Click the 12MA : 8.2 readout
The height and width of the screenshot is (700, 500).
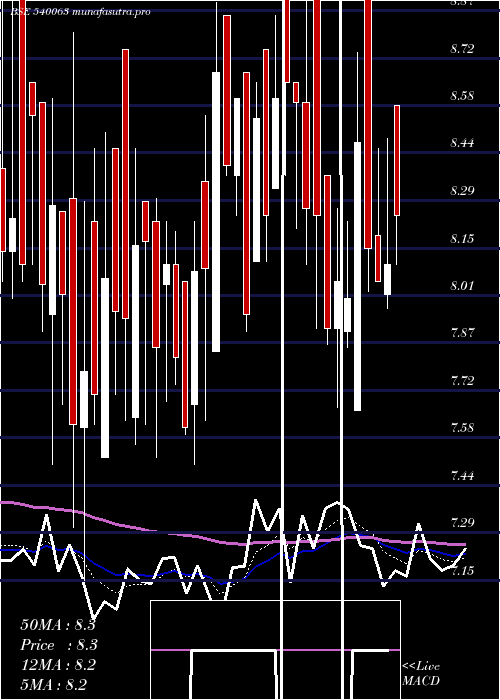tap(58, 665)
